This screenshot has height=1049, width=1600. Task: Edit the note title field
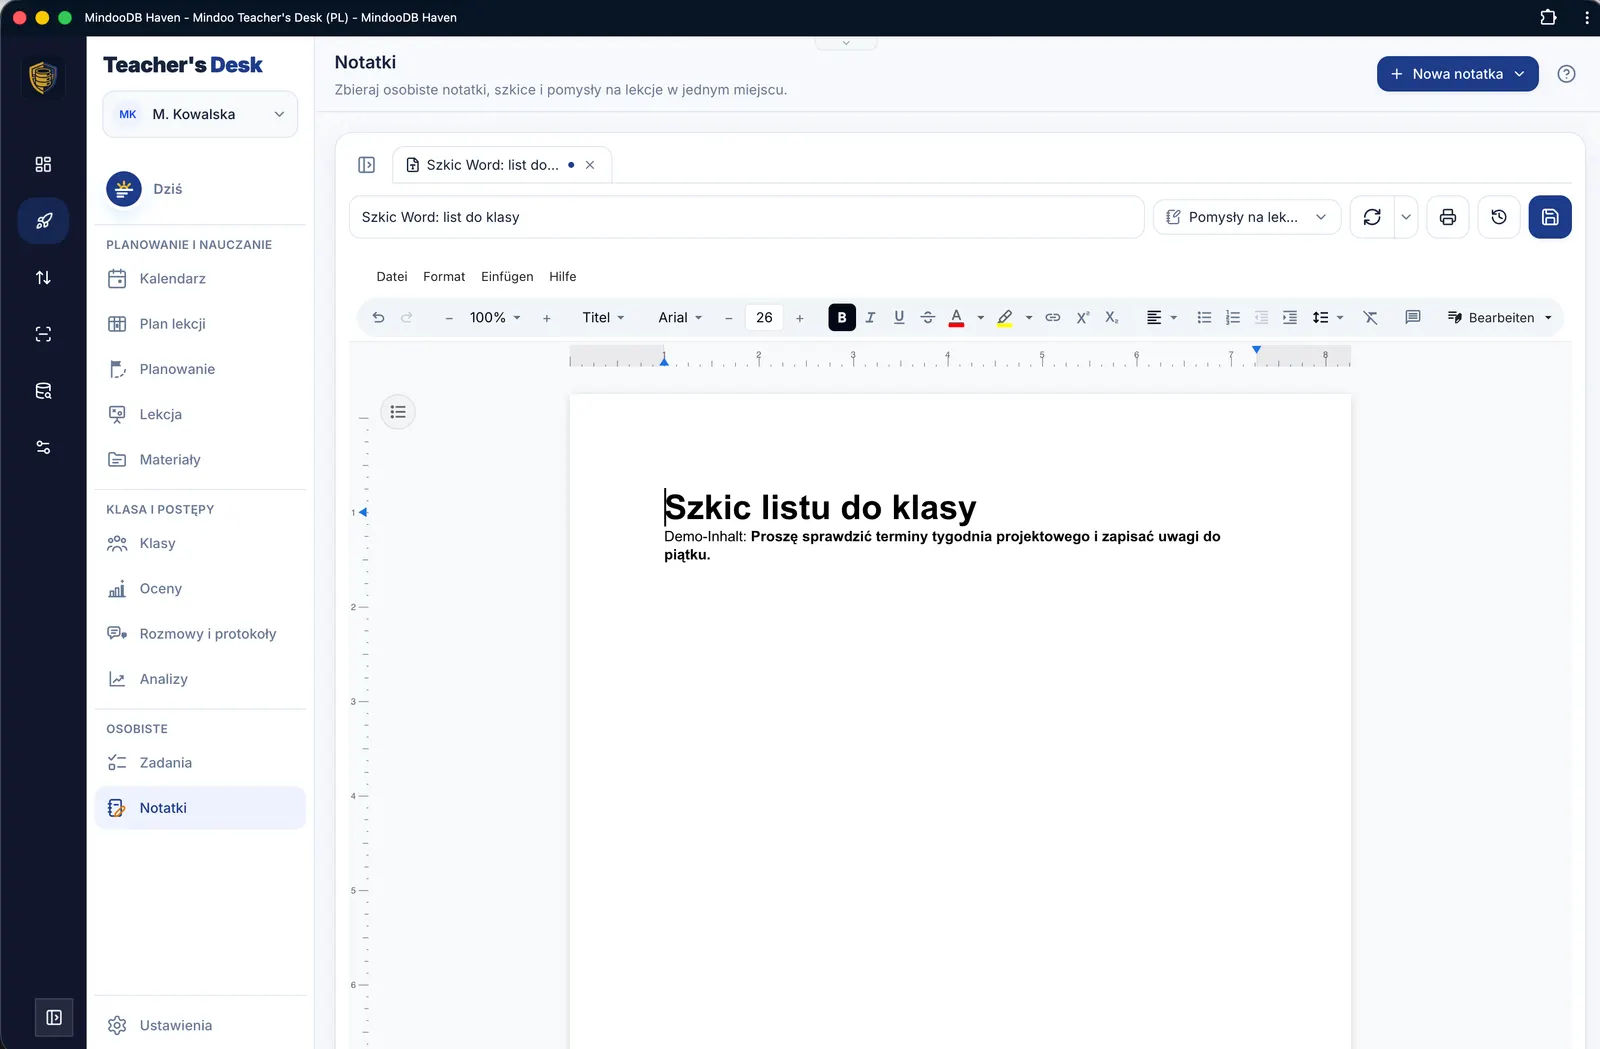point(746,217)
